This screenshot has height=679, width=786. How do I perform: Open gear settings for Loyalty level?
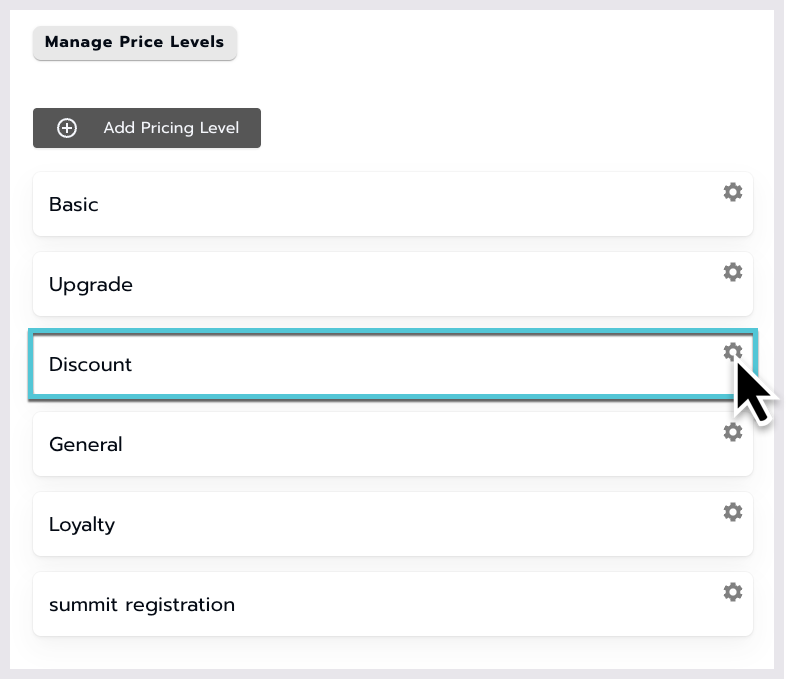pyautogui.click(x=732, y=512)
